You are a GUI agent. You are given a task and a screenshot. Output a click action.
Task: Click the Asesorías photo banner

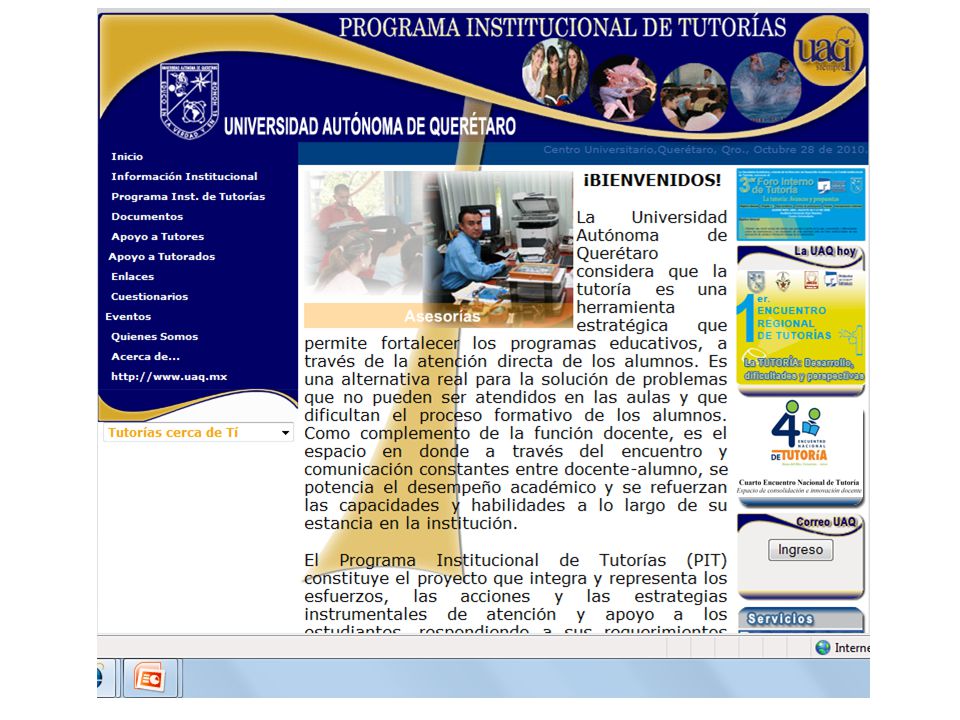[438, 249]
